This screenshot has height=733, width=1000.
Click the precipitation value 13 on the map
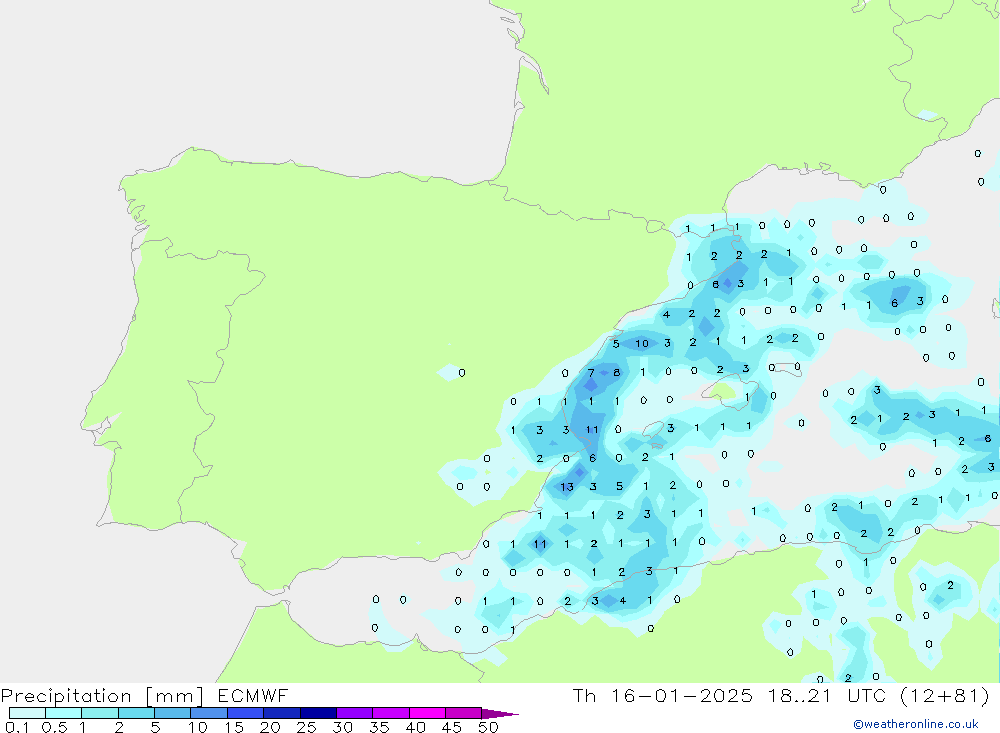(x=567, y=487)
